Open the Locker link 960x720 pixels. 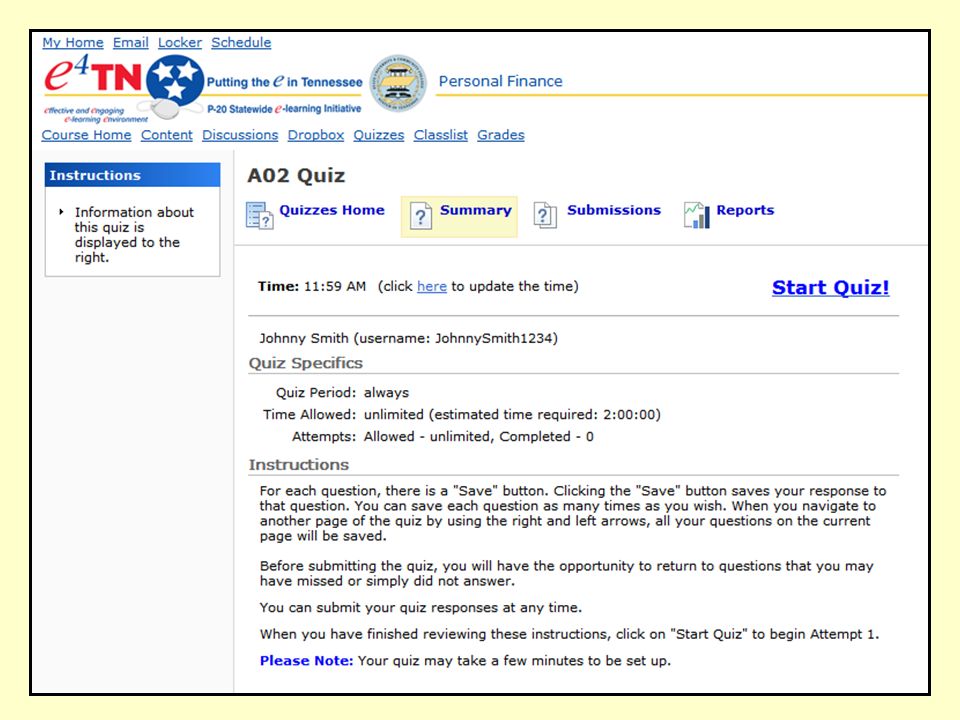(x=180, y=43)
